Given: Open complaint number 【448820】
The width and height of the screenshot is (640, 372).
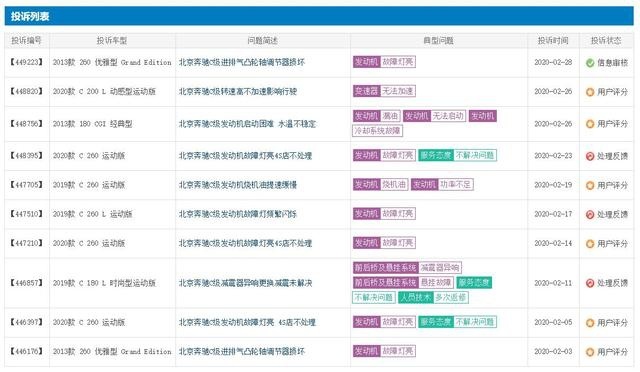Looking at the screenshot, I should tap(27, 91).
